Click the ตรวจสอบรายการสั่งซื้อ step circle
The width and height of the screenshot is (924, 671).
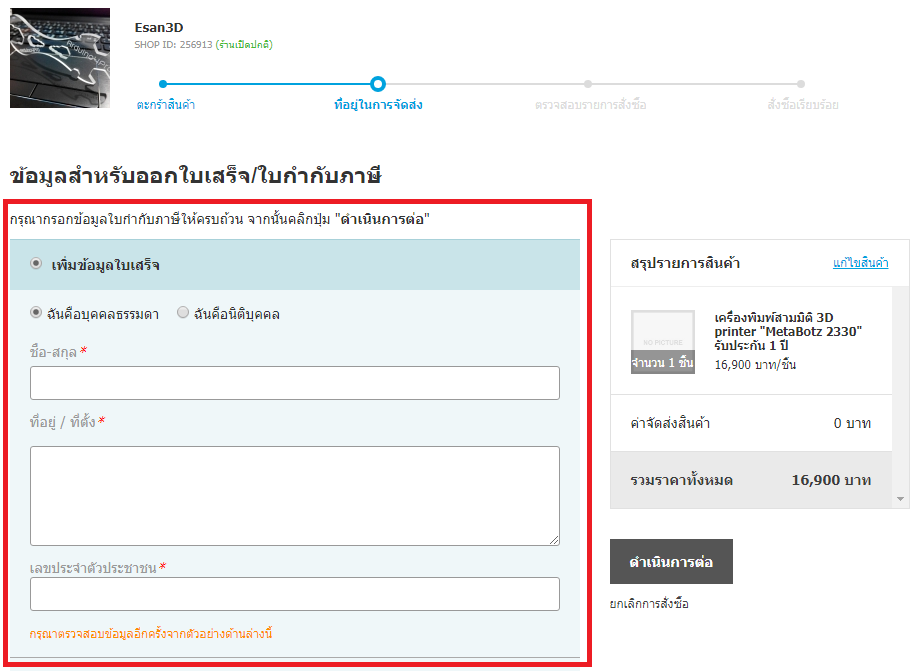pyautogui.click(x=588, y=84)
